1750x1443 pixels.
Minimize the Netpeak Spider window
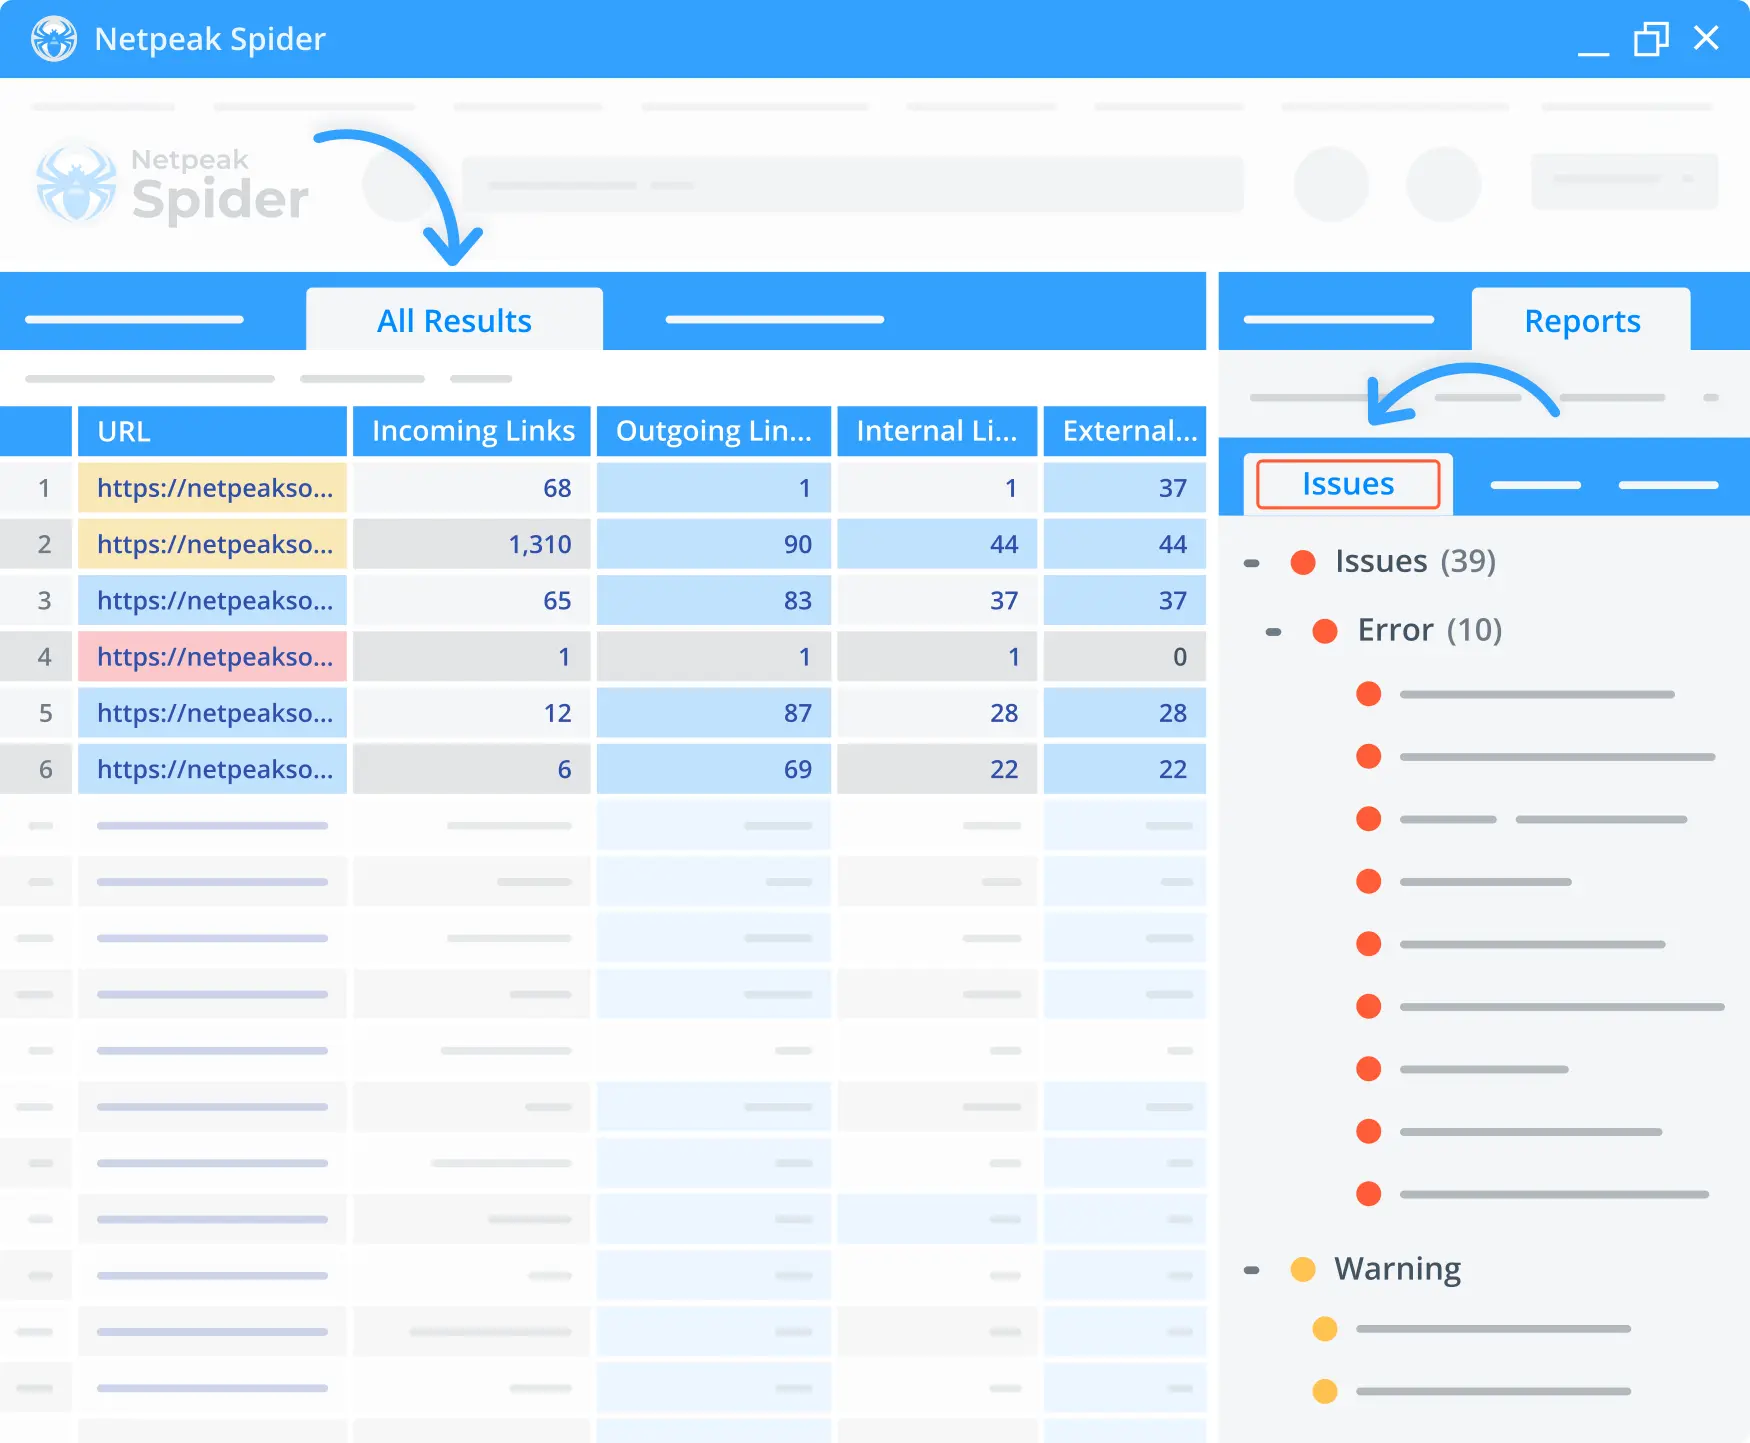[1593, 41]
